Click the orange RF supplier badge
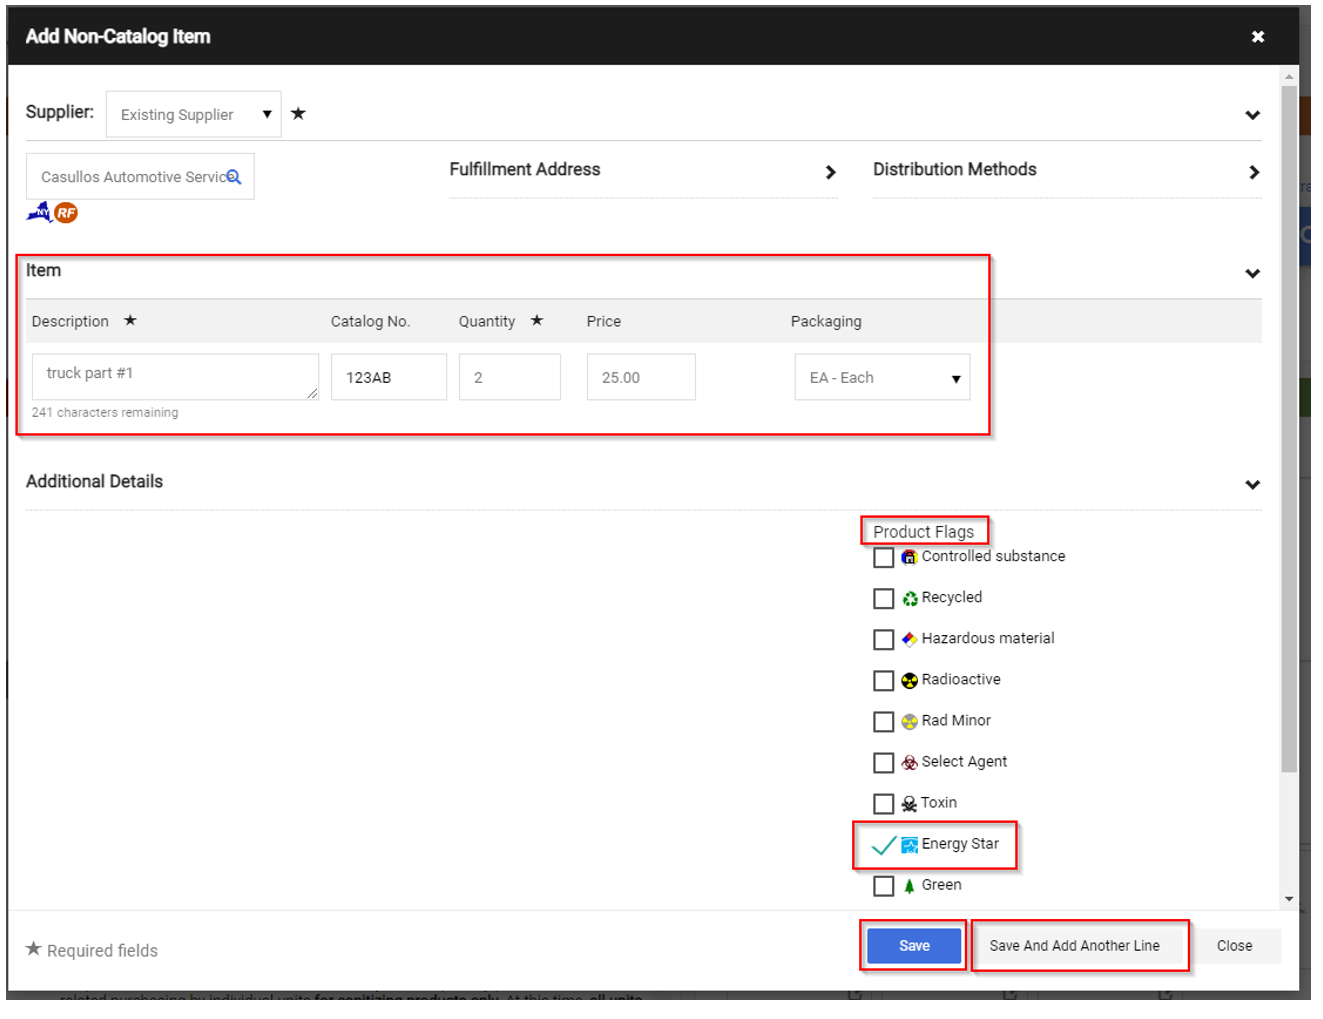The width and height of the screenshot is (1323, 1019). pyautogui.click(x=66, y=213)
